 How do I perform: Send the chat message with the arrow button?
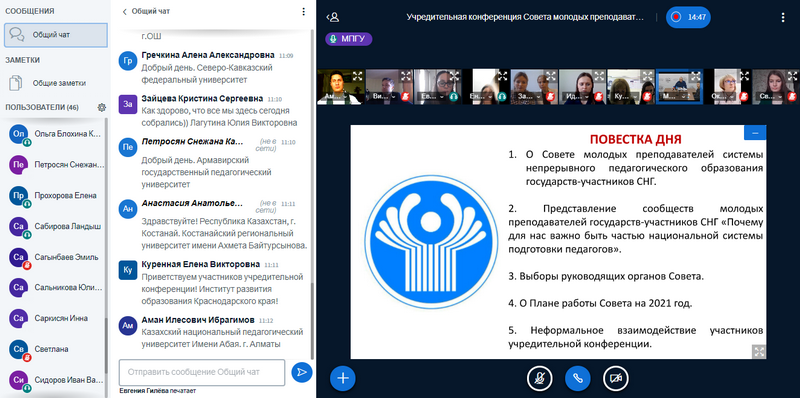302,372
